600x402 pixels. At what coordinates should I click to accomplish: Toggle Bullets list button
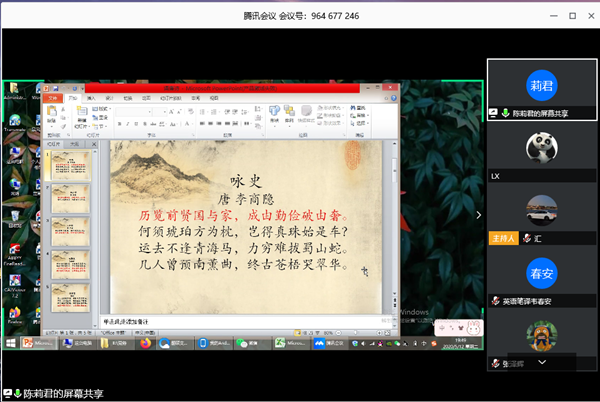204,112
